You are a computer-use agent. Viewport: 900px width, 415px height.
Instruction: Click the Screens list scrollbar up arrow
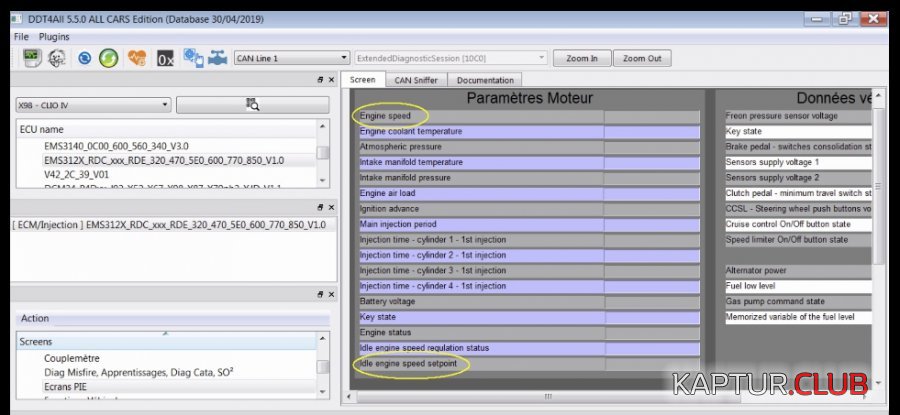(x=323, y=339)
